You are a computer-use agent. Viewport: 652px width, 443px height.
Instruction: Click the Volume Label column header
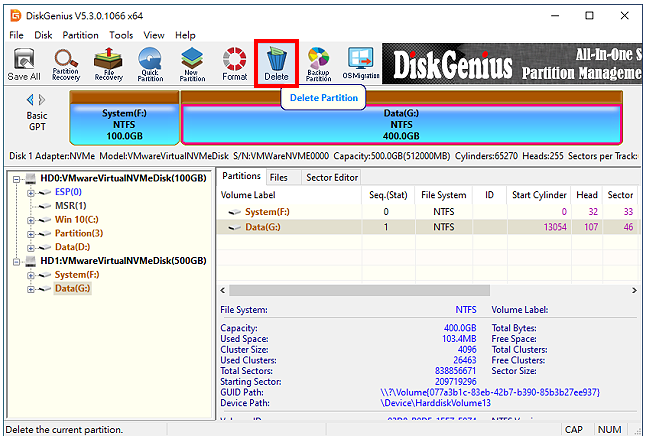point(289,195)
